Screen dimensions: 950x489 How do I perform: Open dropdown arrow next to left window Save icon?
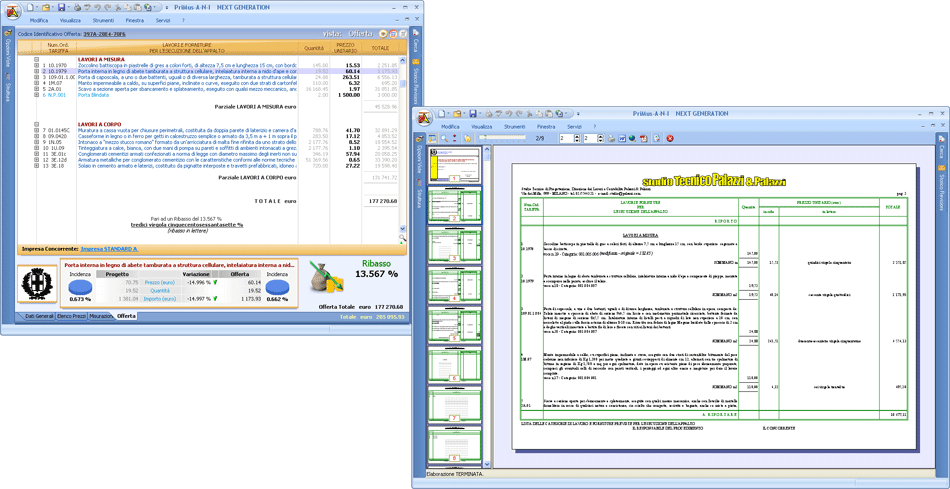[67, 8]
